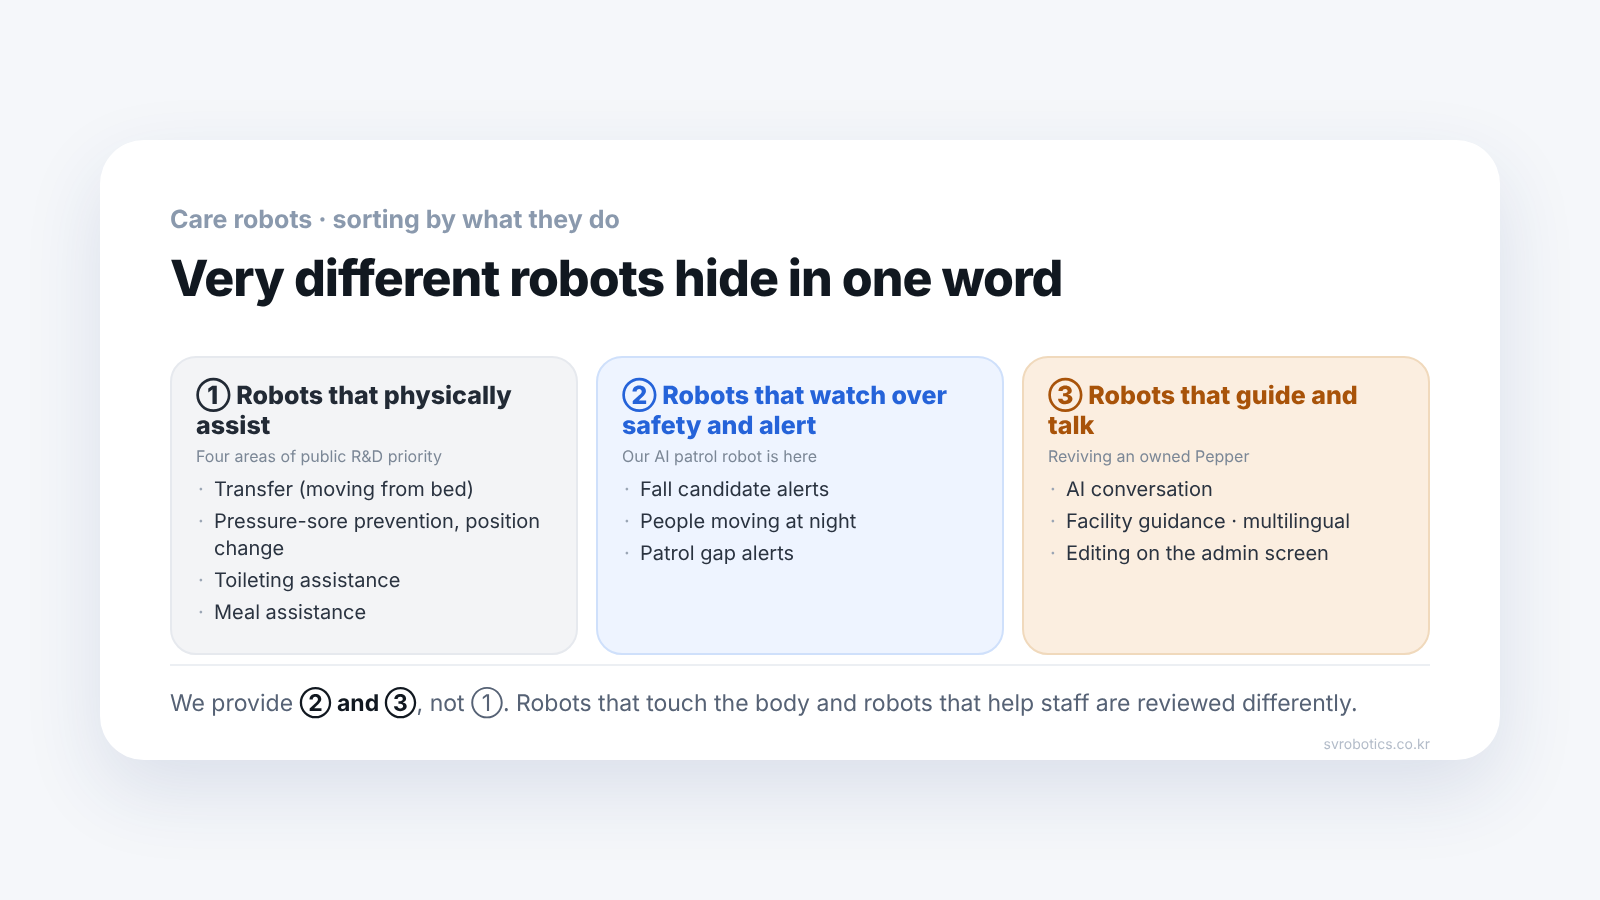Viewport: 1600px width, 900px height.
Task: Click the heading 'Robots that watch over safety and alert'
Action: 784,410
